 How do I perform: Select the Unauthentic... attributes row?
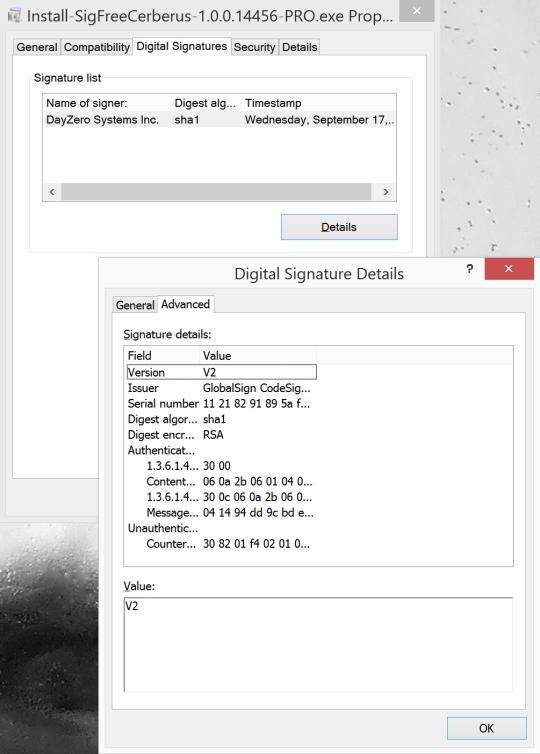coord(222,528)
